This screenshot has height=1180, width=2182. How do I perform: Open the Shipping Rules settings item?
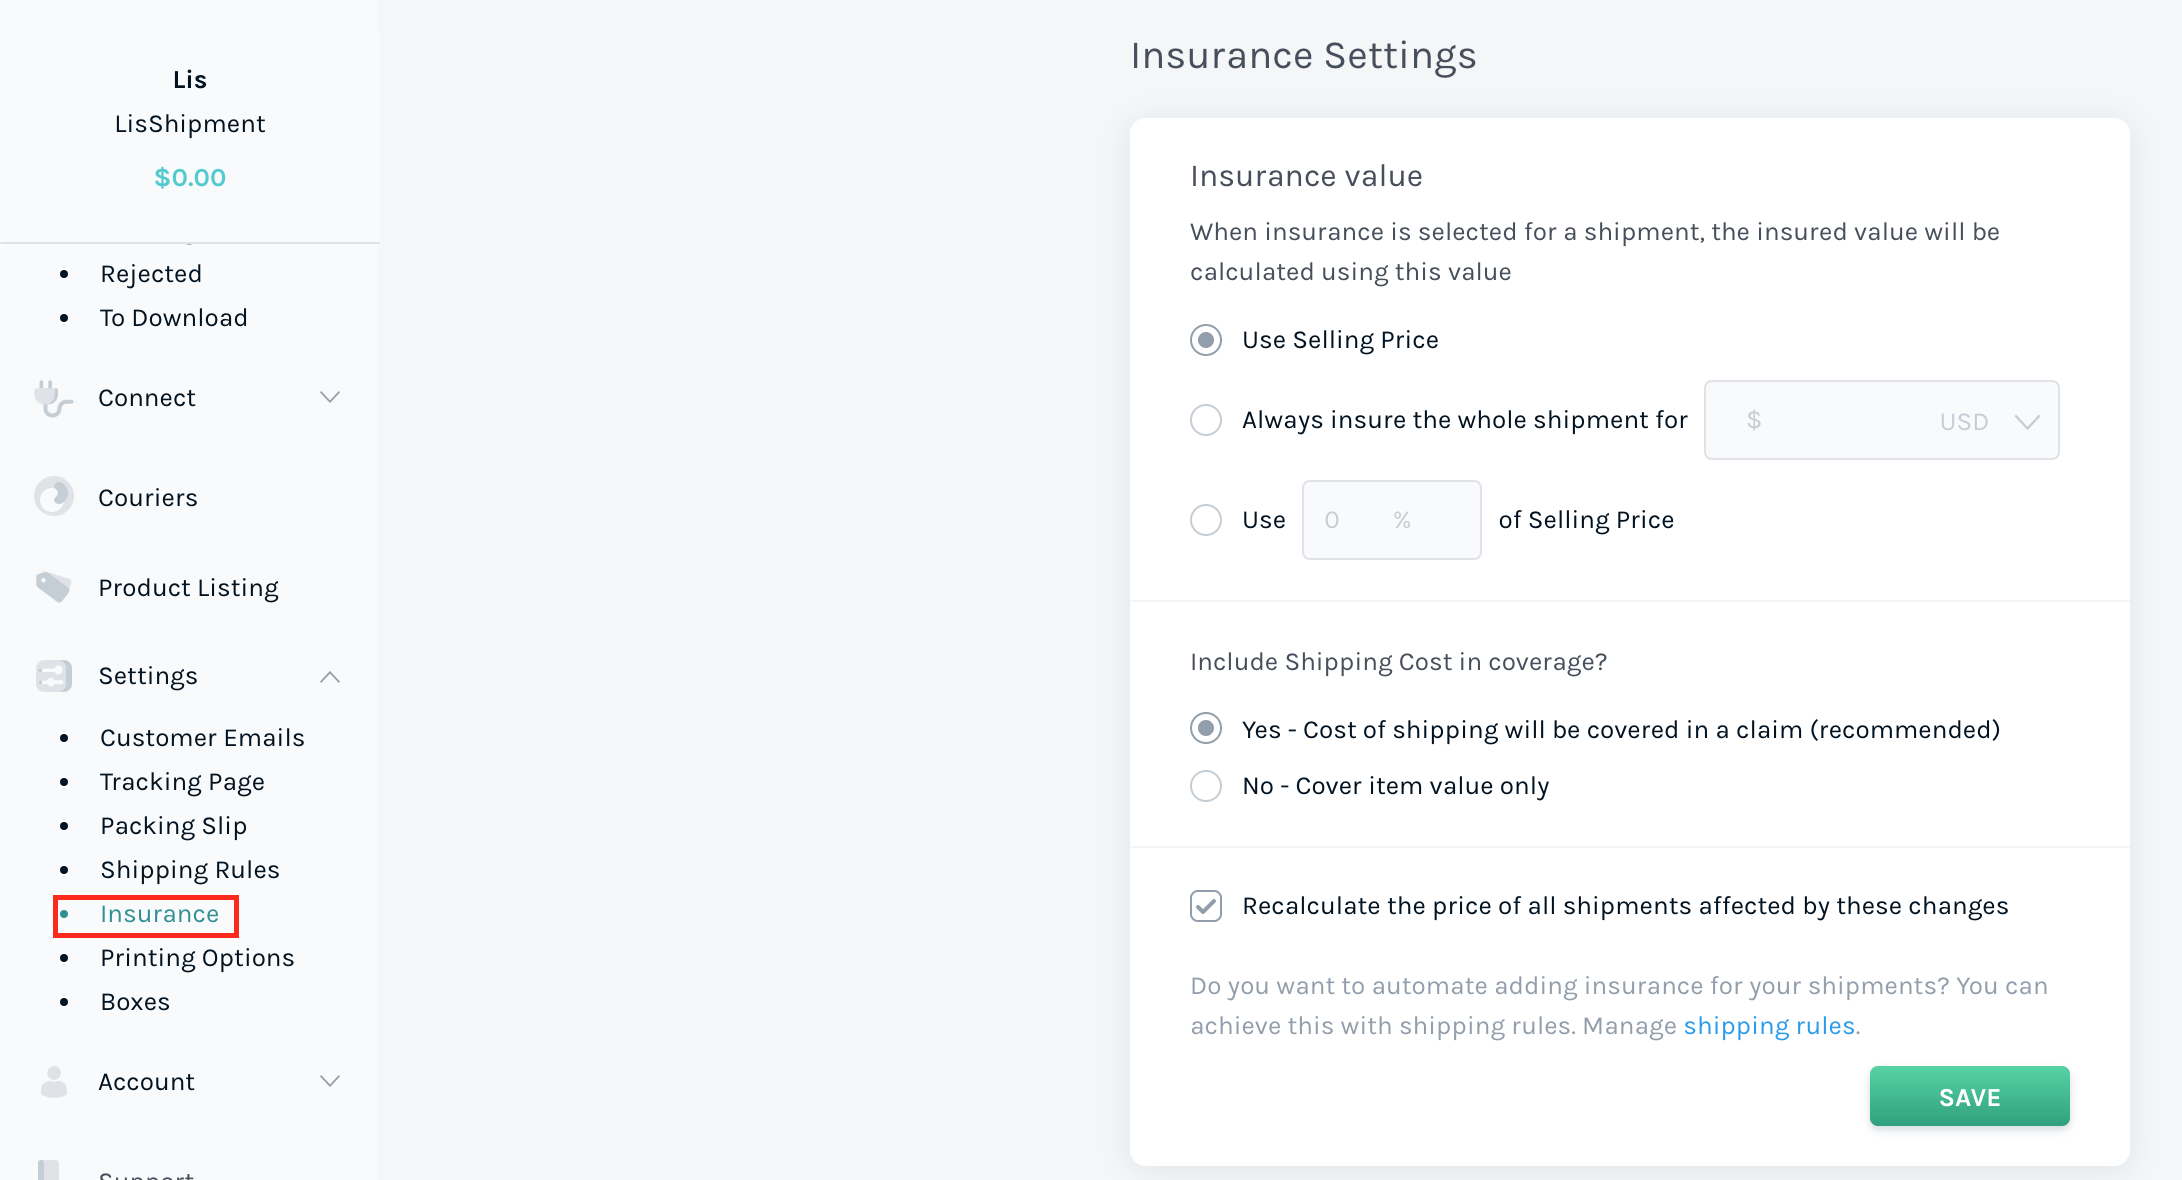(190, 870)
